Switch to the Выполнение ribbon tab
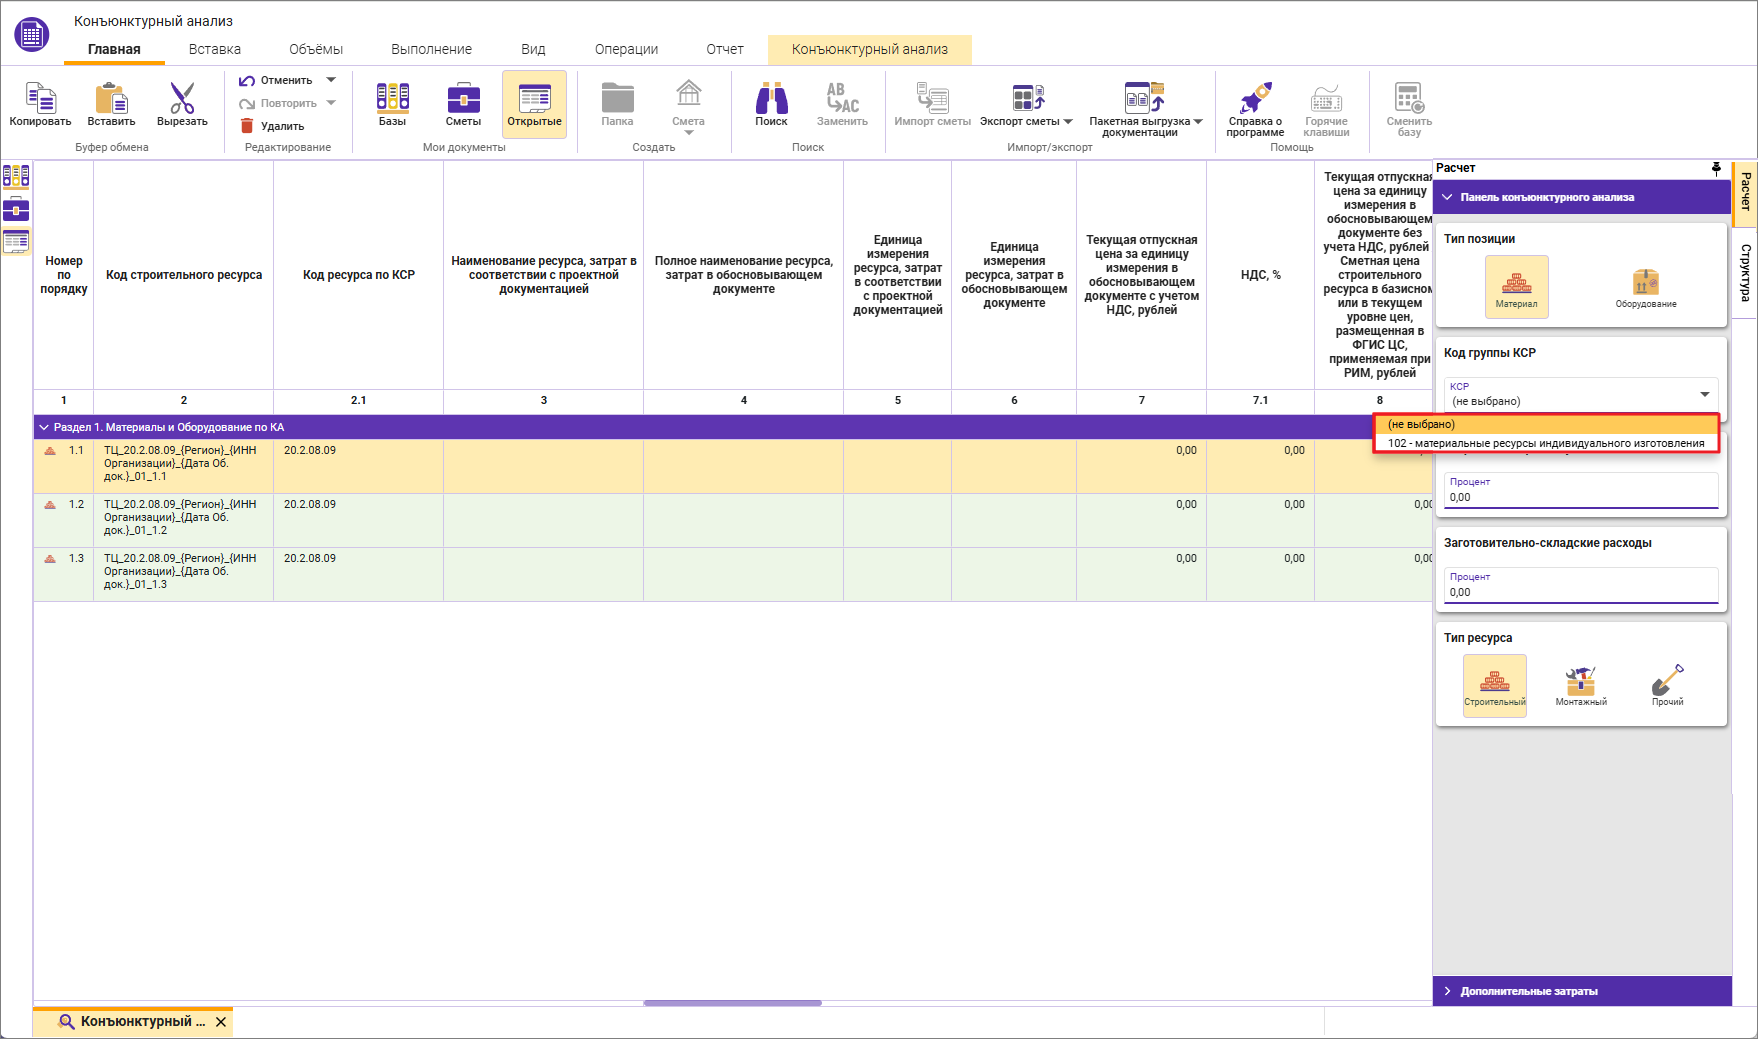The height and width of the screenshot is (1039, 1758). pyautogui.click(x=431, y=49)
